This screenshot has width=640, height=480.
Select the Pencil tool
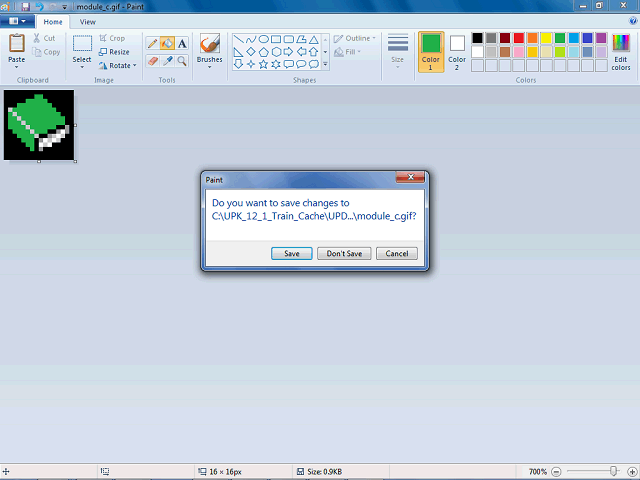(x=152, y=43)
